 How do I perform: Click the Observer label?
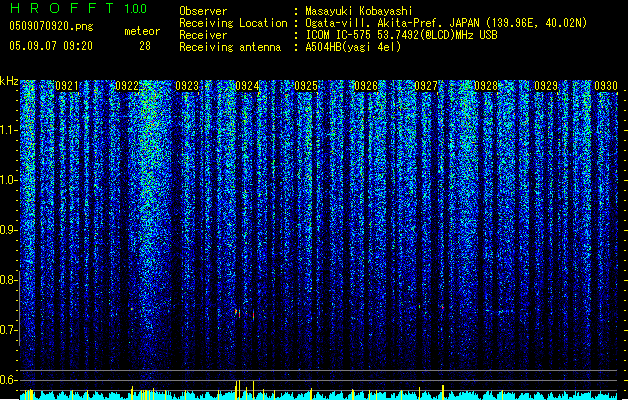point(203,11)
